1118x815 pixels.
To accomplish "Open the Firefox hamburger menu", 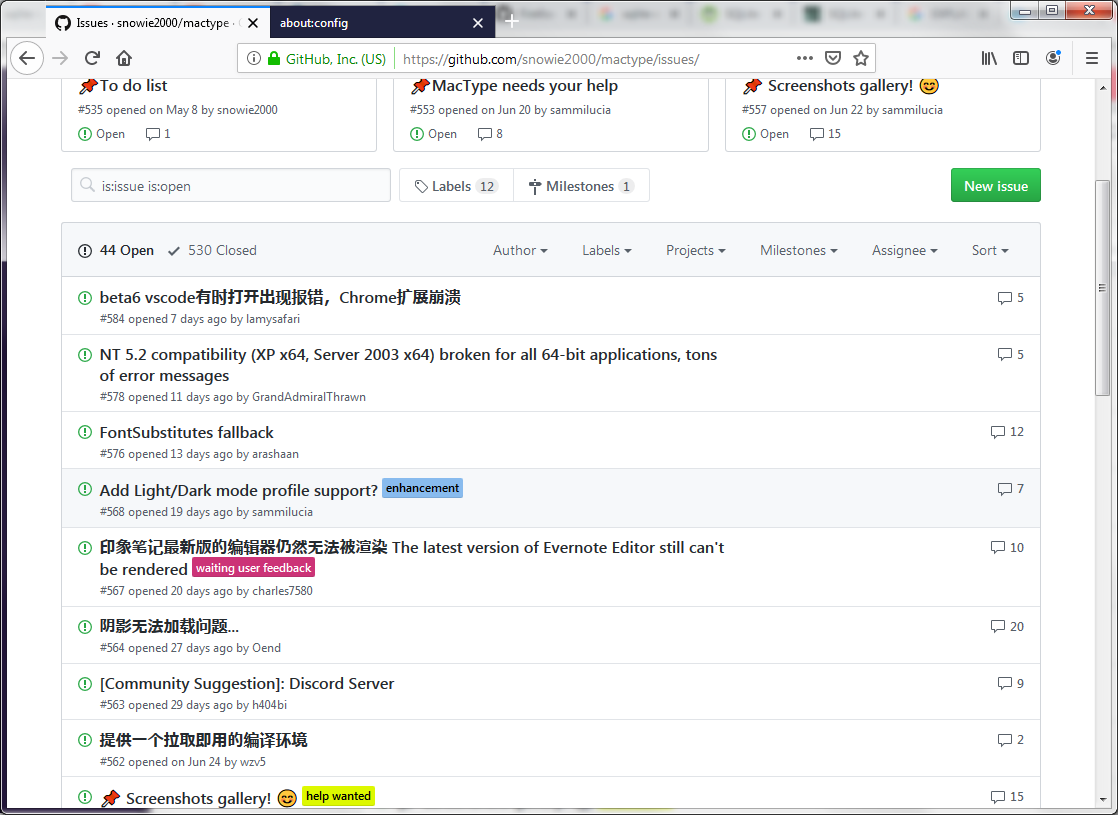I will pos(1093,58).
